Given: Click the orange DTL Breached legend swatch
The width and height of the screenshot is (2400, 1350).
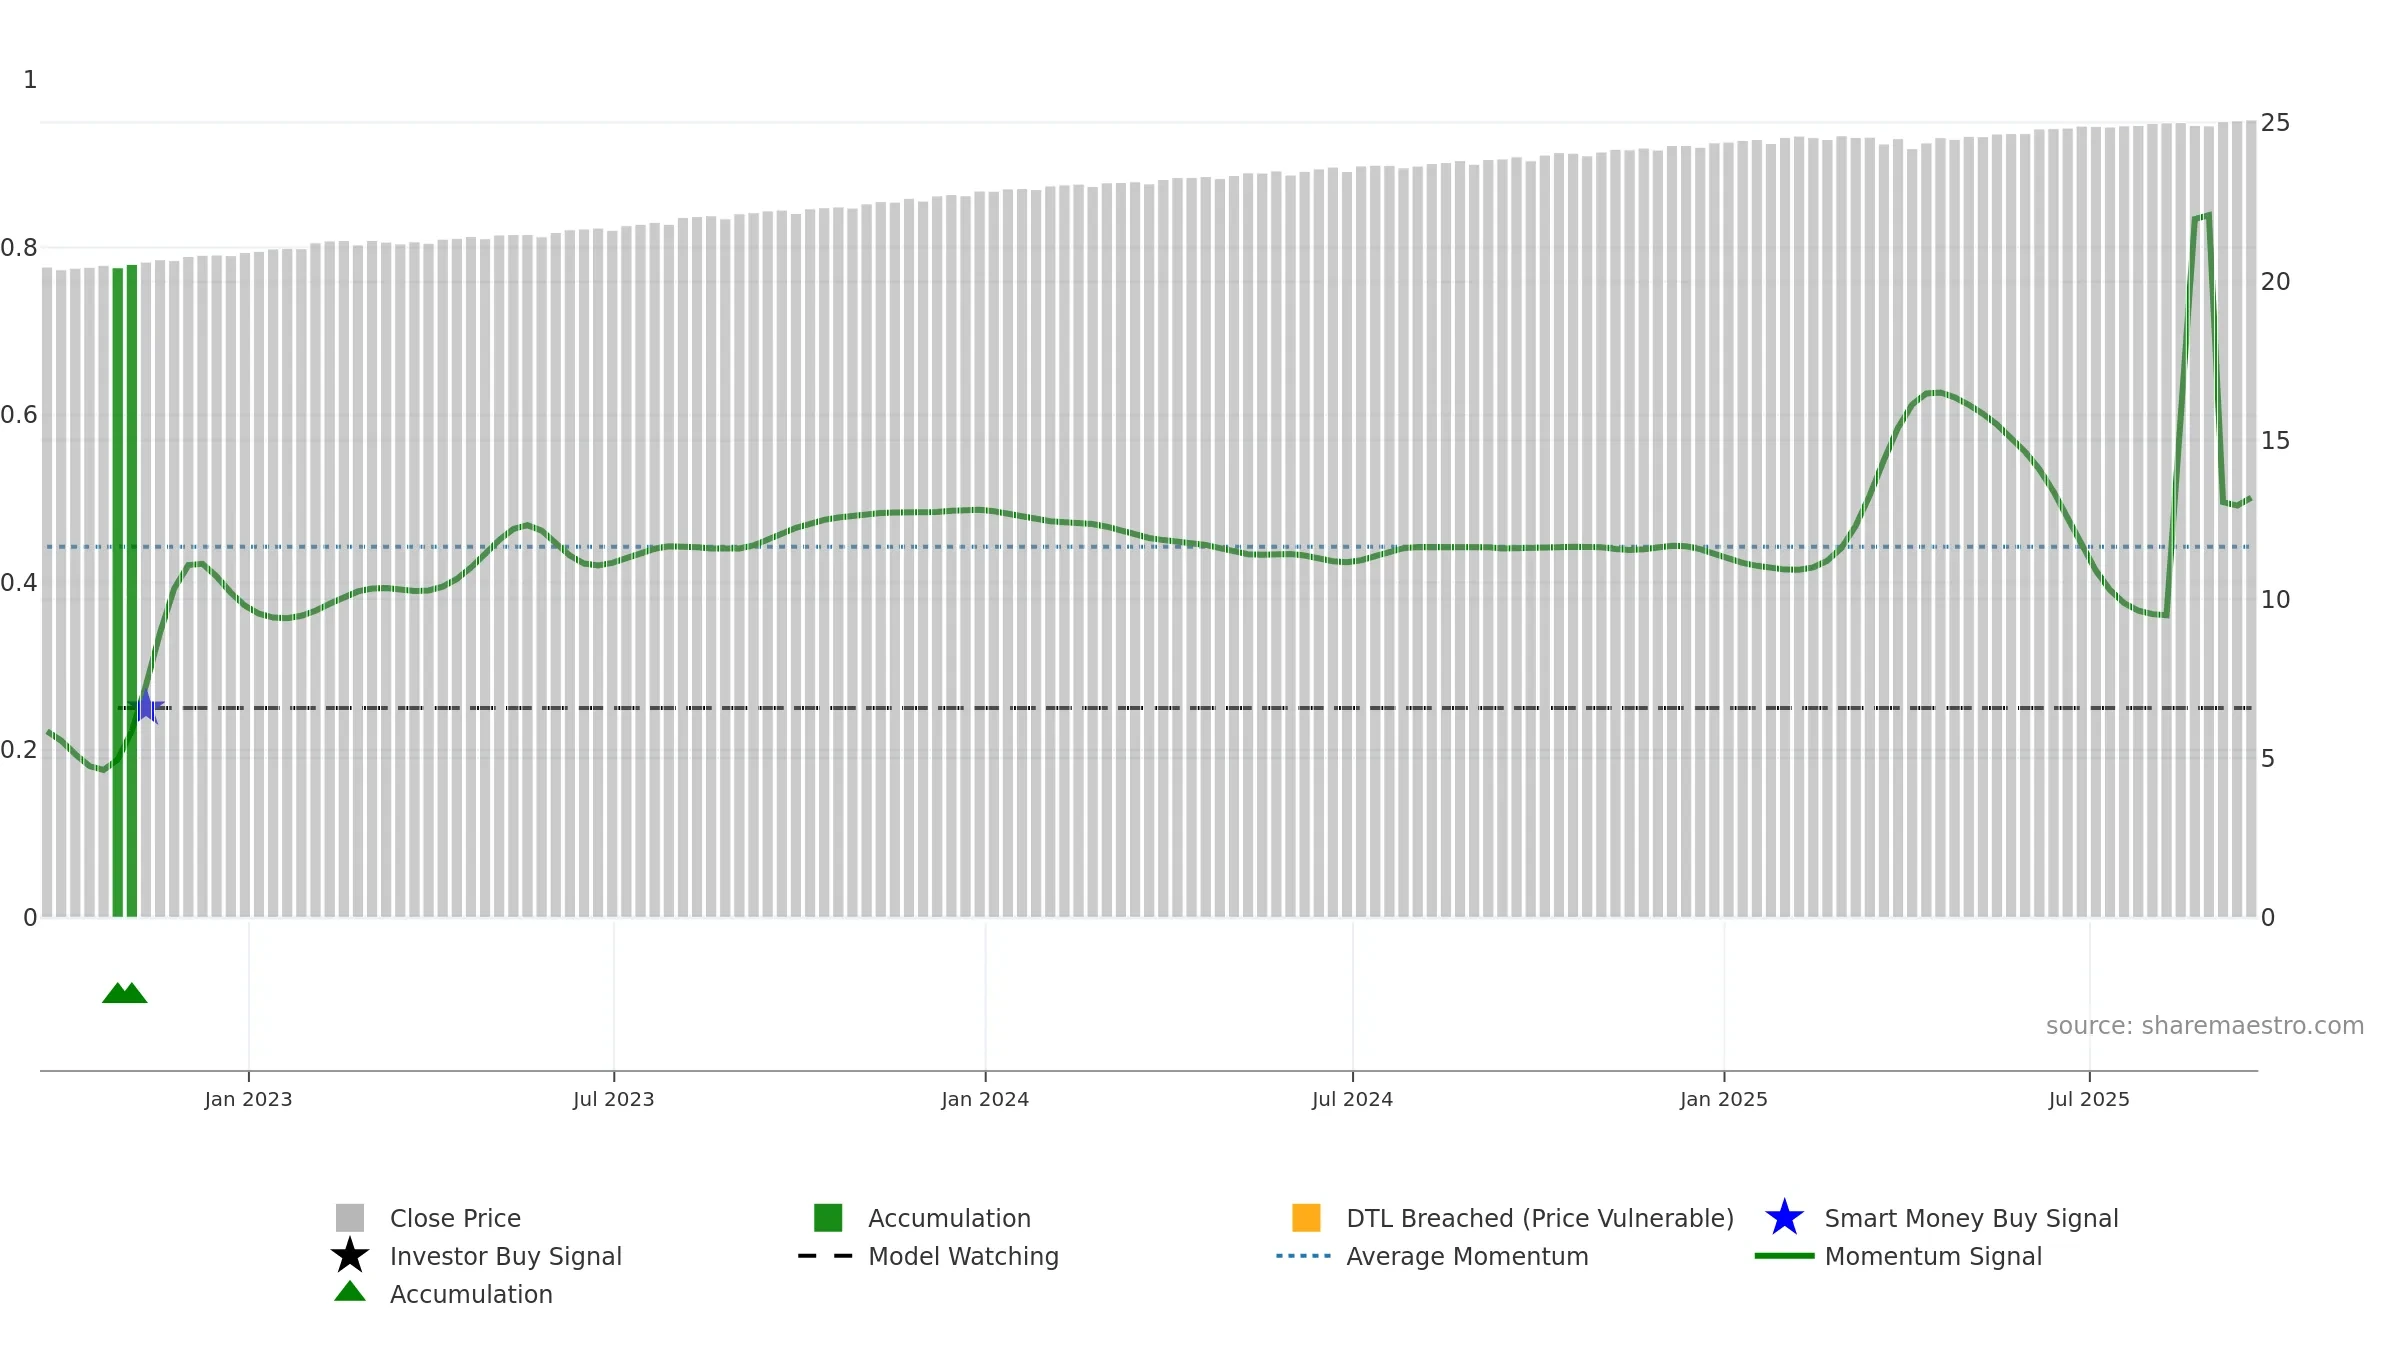Looking at the screenshot, I should click(x=1306, y=1217).
